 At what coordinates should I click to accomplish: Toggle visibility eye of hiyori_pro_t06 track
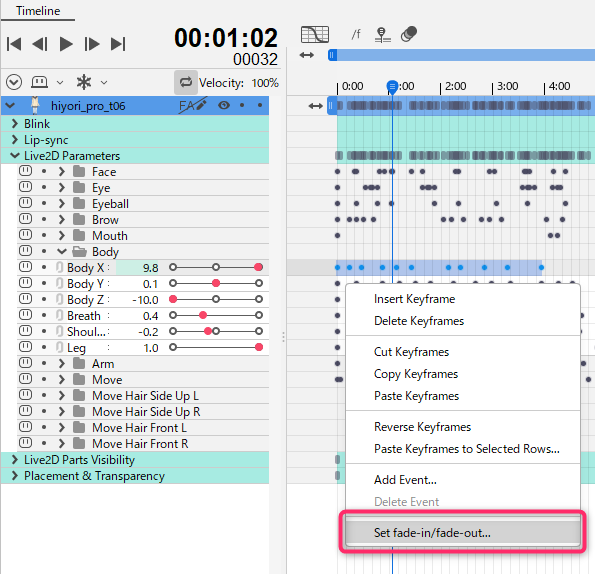click(x=224, y=105)
